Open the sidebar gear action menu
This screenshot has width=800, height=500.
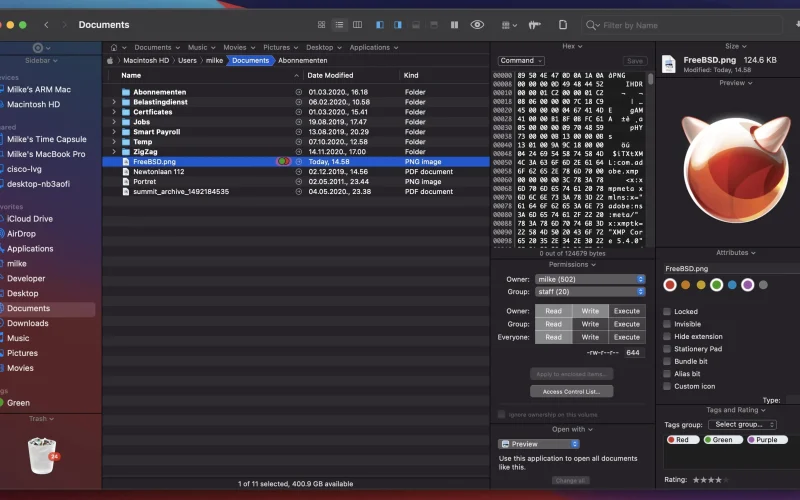point(41,48)
